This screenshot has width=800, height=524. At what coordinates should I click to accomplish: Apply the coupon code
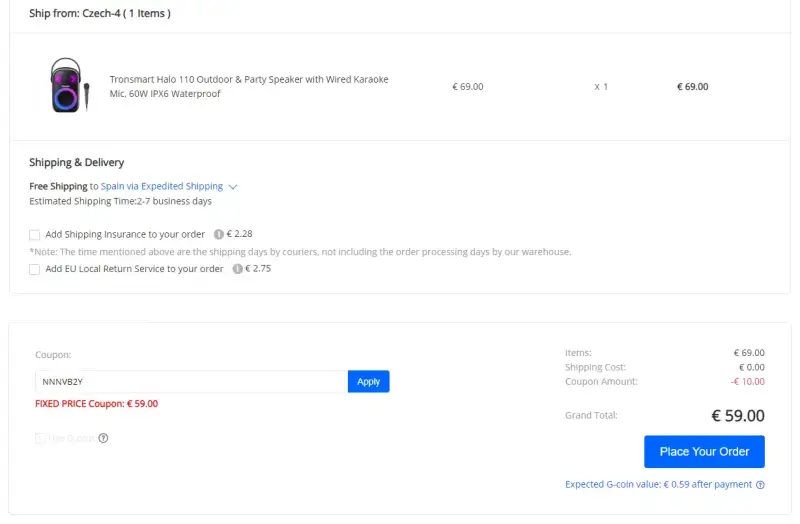[x=368, y=382]
